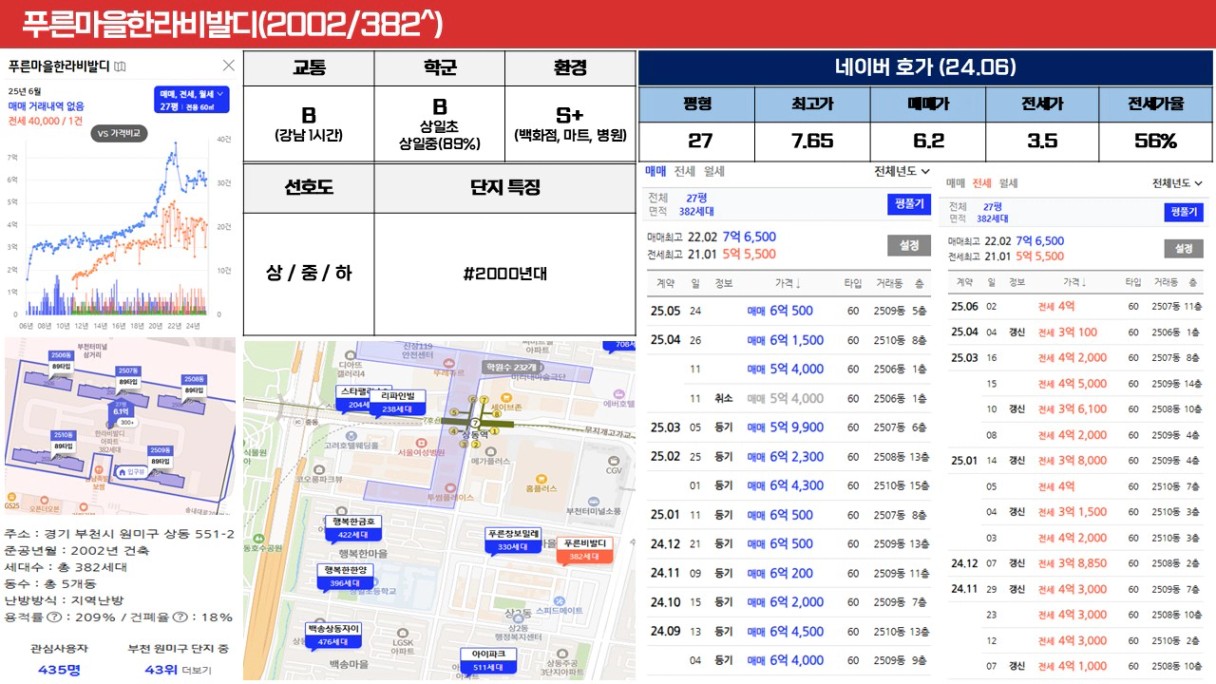Click 평풀기 button in left listing panel

[x=908, y=204]
